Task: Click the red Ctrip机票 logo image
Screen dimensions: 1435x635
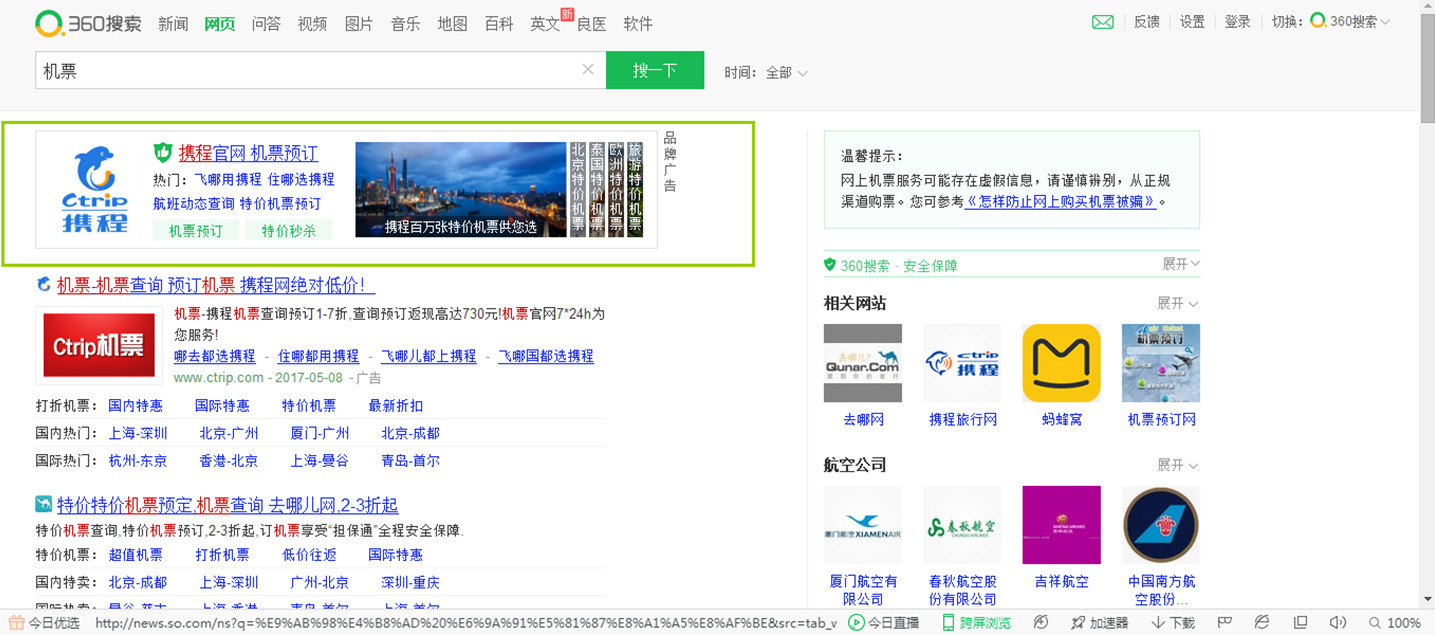Action: (x=99, y=345)
